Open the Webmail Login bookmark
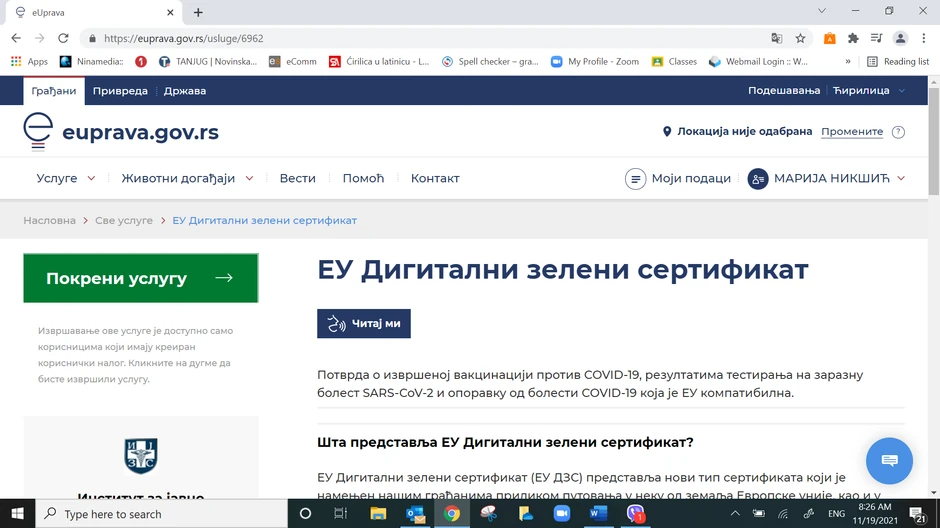This screenshot has width=940, height=528. click(x=758, y=61)
